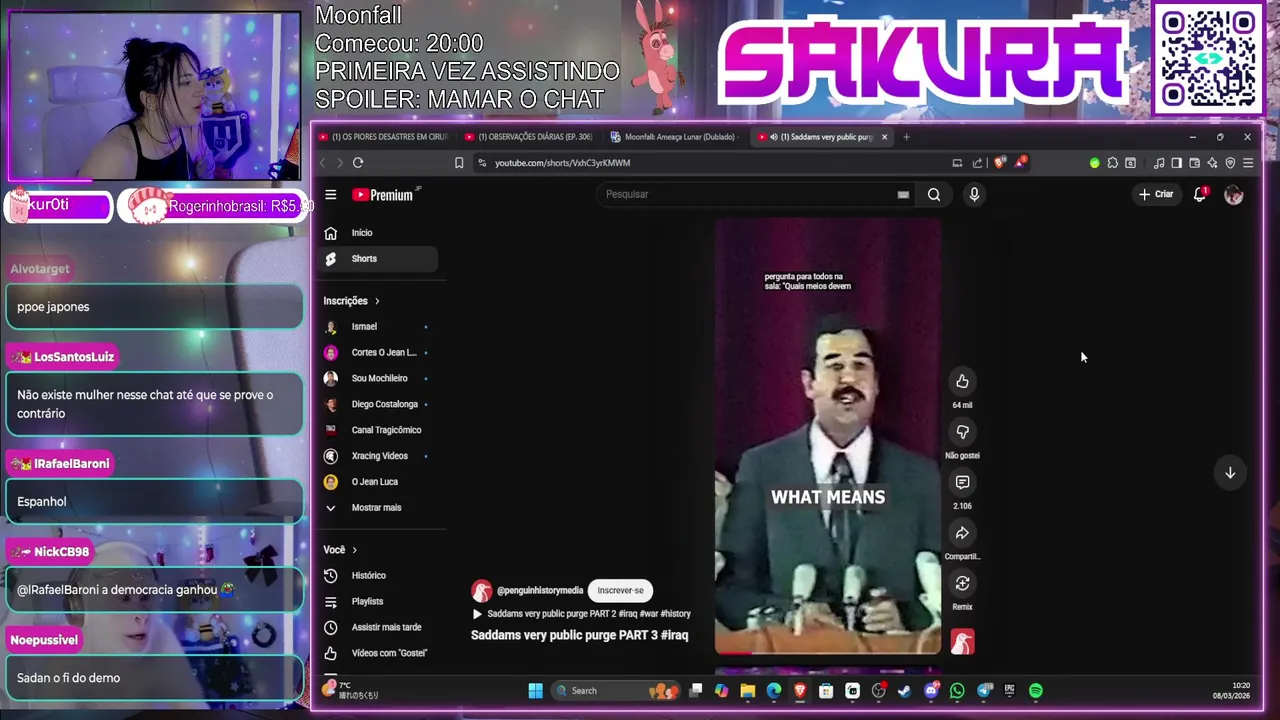
Task: Open the @penguinhistorymedia channel
Action: 540,591
